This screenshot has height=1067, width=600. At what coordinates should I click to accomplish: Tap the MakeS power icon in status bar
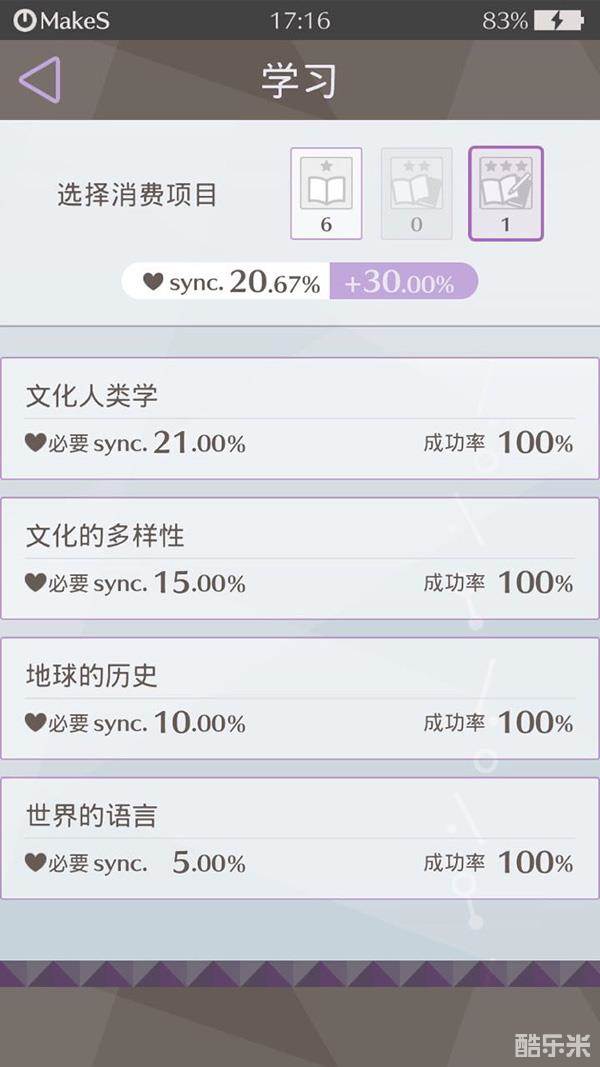coord(24,20)
